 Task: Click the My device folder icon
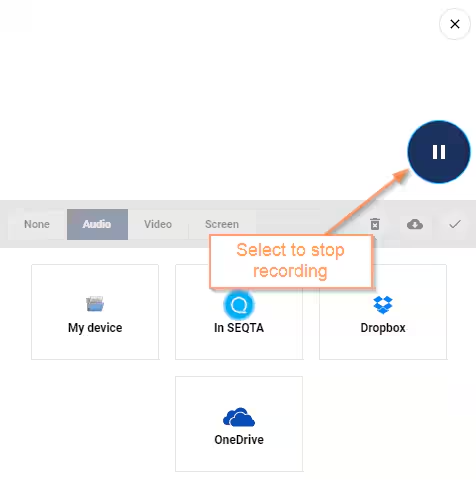click(95, 304)
